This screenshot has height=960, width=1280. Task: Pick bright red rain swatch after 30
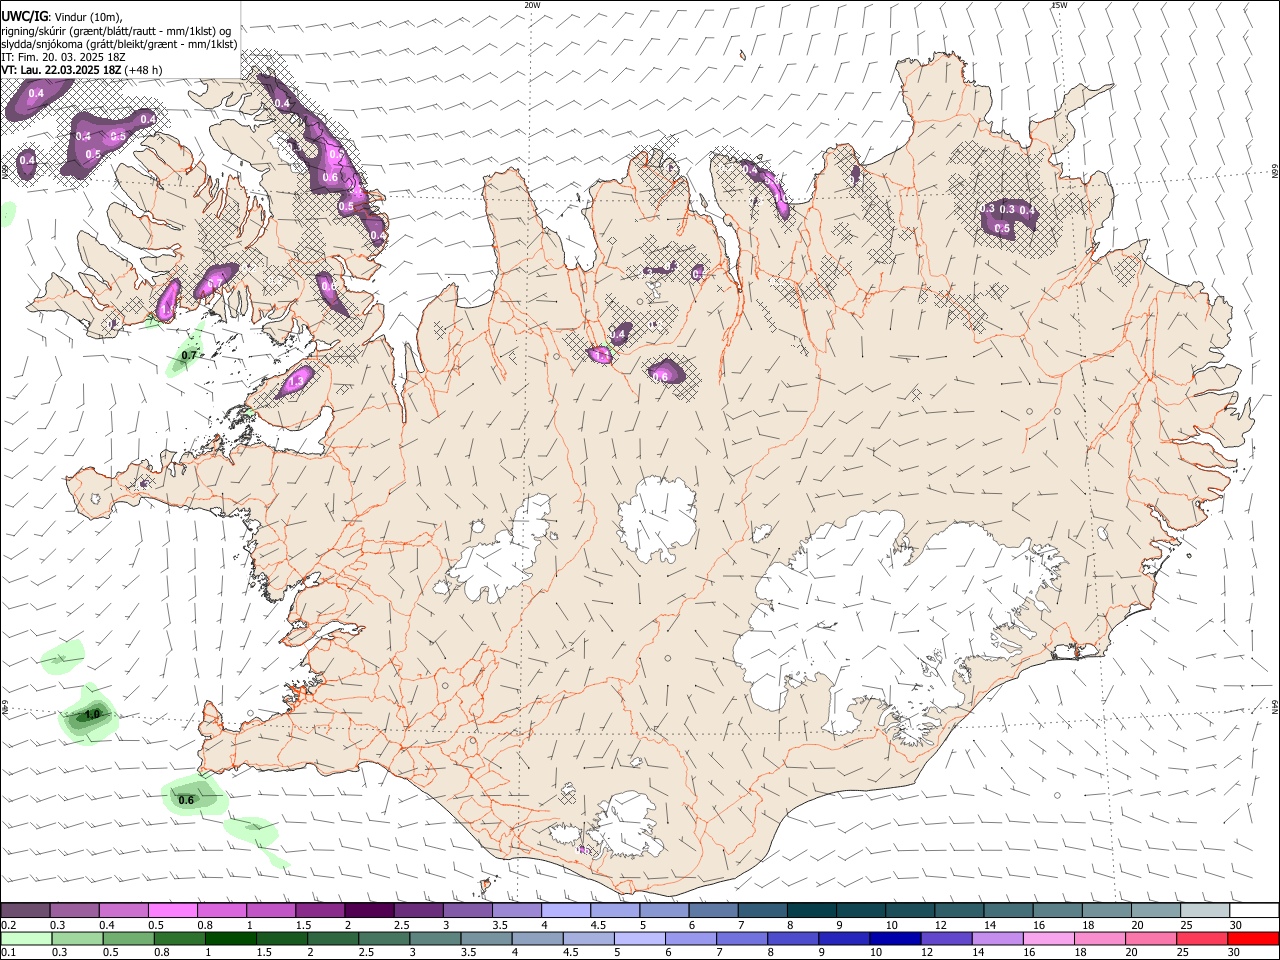(x=1253, y=938)
